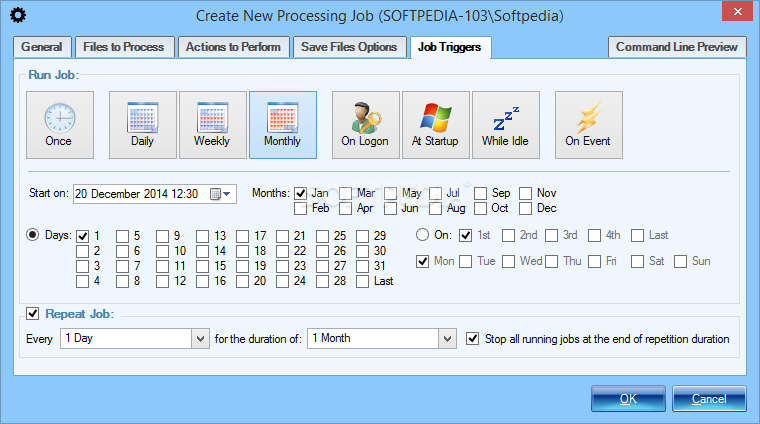760x424 pixels.
Task: Check day 10 checkbox
Action: 162,251
